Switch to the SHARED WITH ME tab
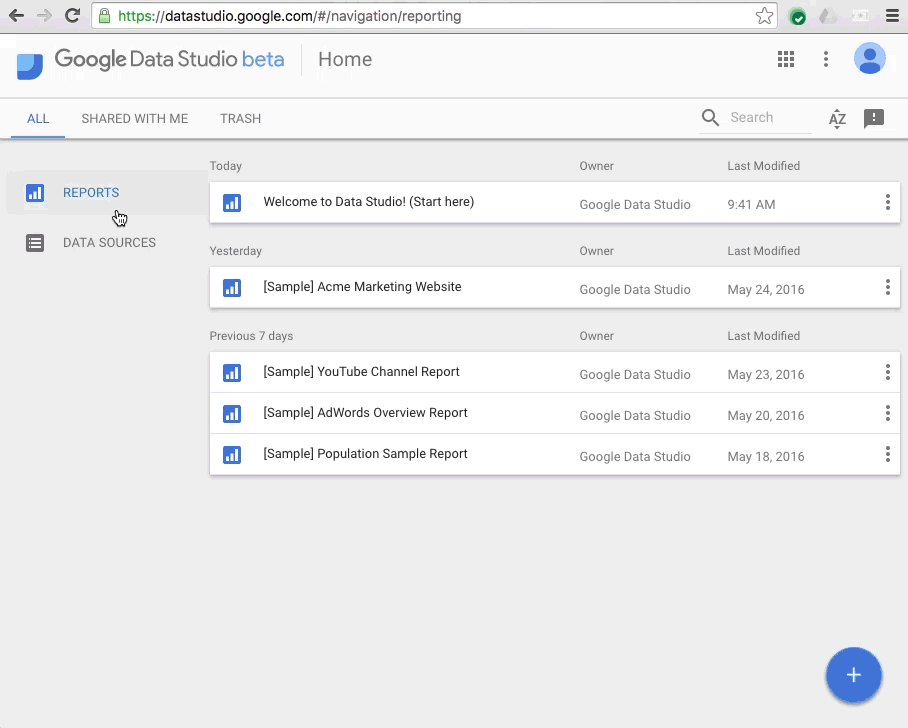The image size is (908, 728). (x=135, y=119)
